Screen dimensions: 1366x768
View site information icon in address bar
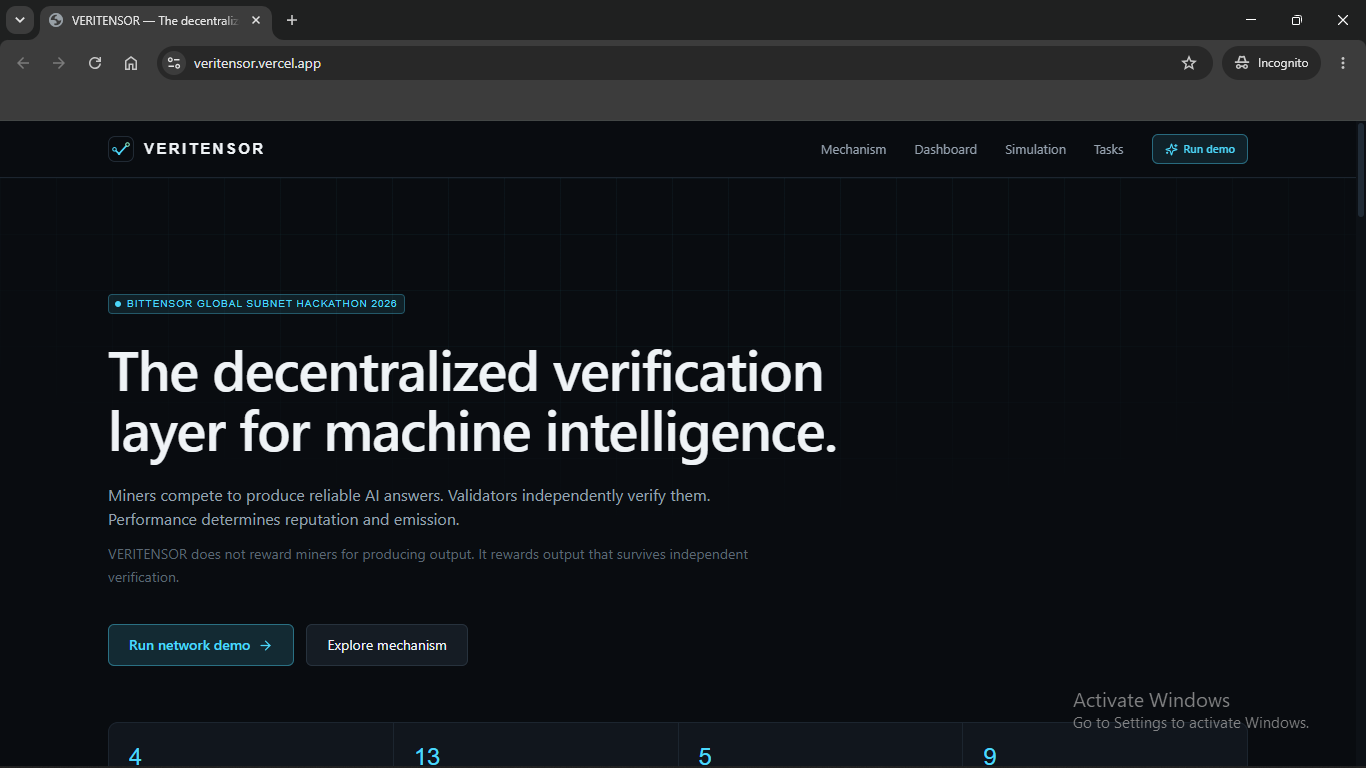pyautogui.click(x=174, y=63)
